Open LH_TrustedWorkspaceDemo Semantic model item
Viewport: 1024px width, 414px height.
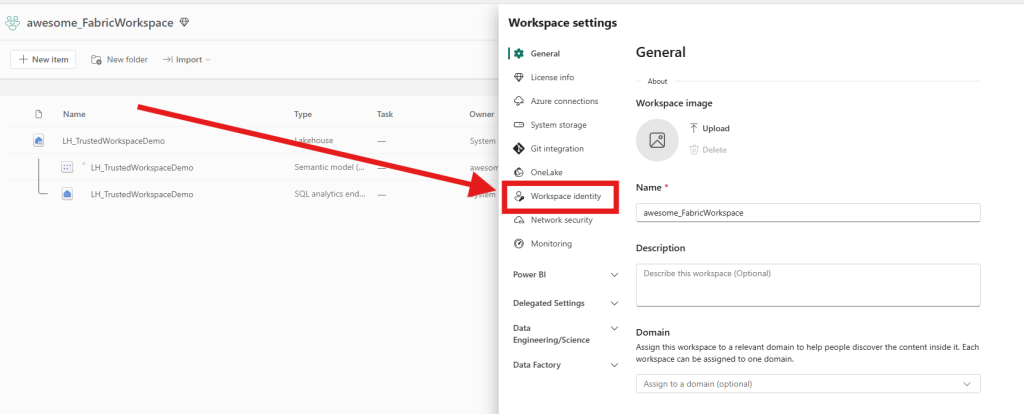click(142, 167)
